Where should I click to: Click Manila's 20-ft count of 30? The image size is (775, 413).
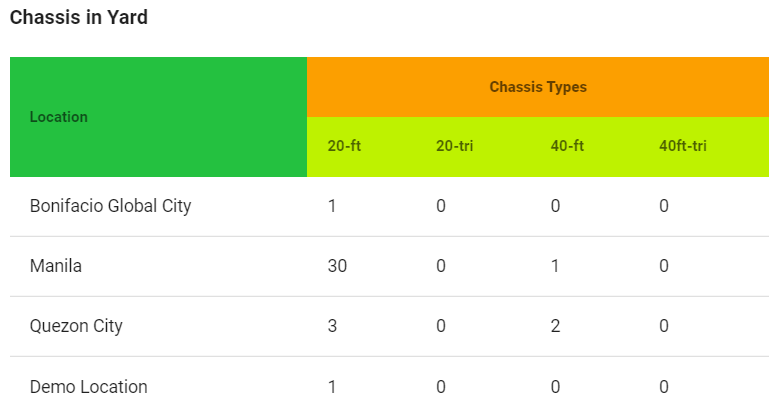pyautogui.click(x=337, y=266)
